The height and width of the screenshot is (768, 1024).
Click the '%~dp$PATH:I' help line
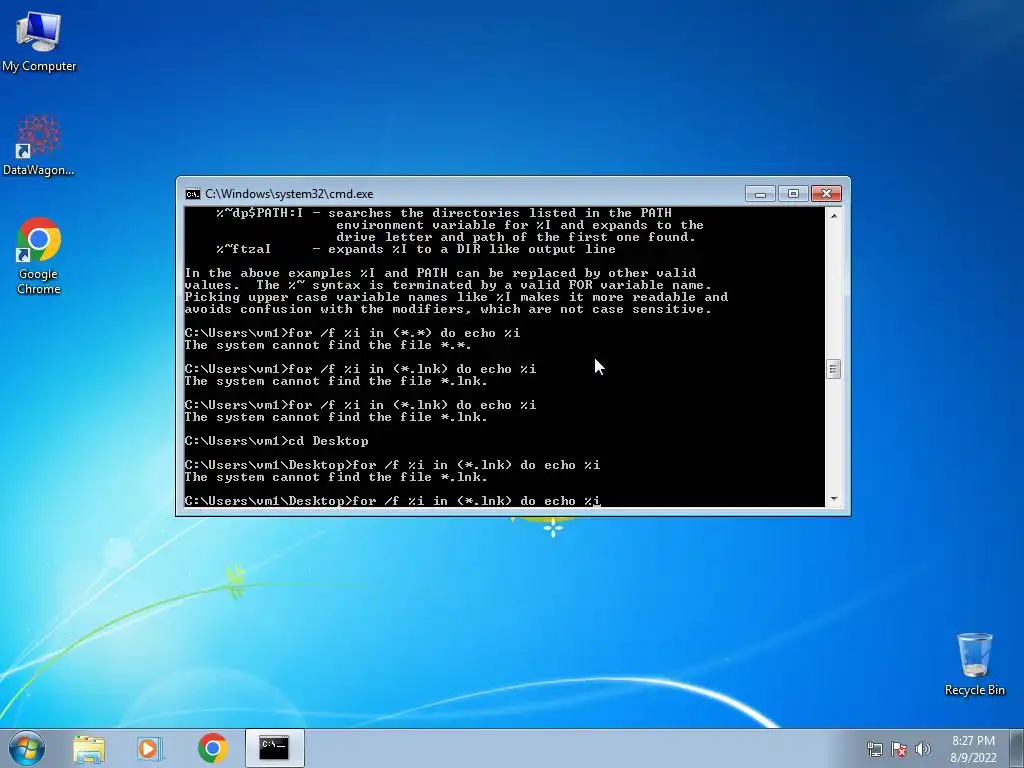[444, 213]
